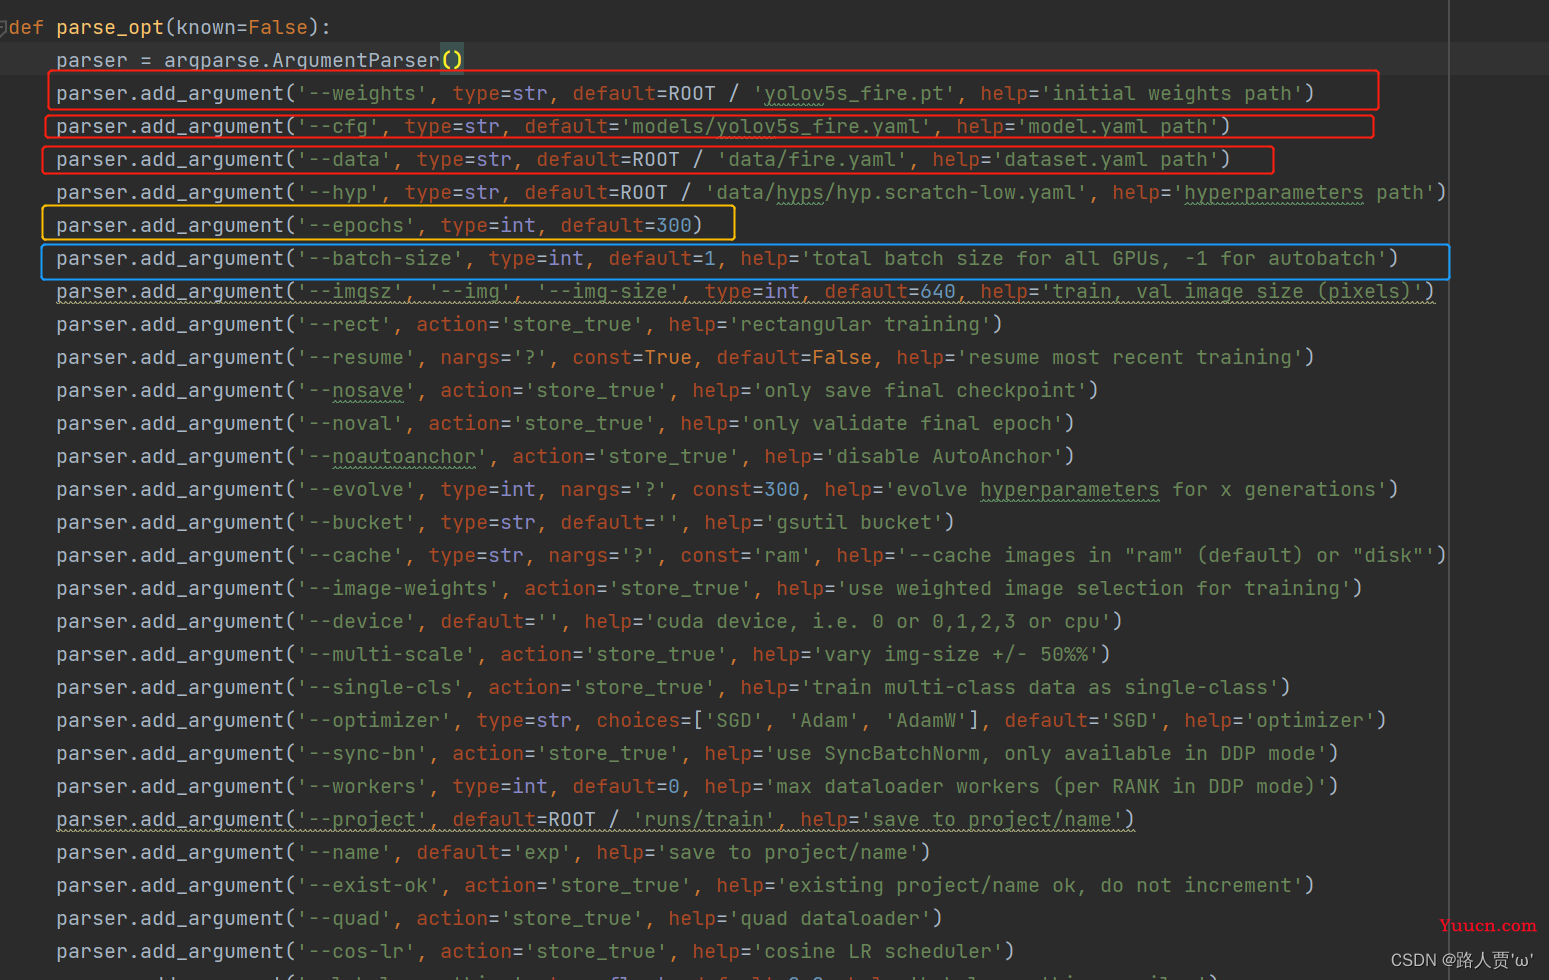1549x980 pixels.
Task: Click the 'data/fire.yaml' path string
Action: [x=812, y=160]
